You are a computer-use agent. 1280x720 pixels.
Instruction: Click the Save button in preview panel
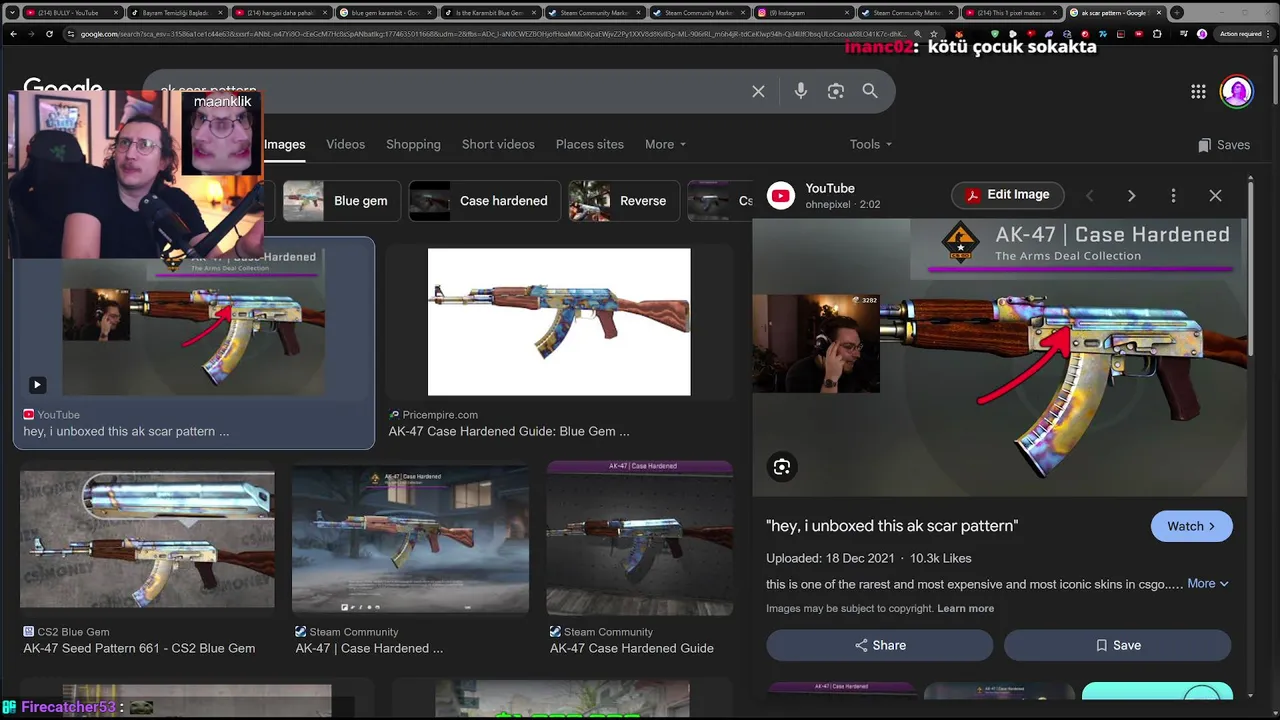tap(1117, 645)
